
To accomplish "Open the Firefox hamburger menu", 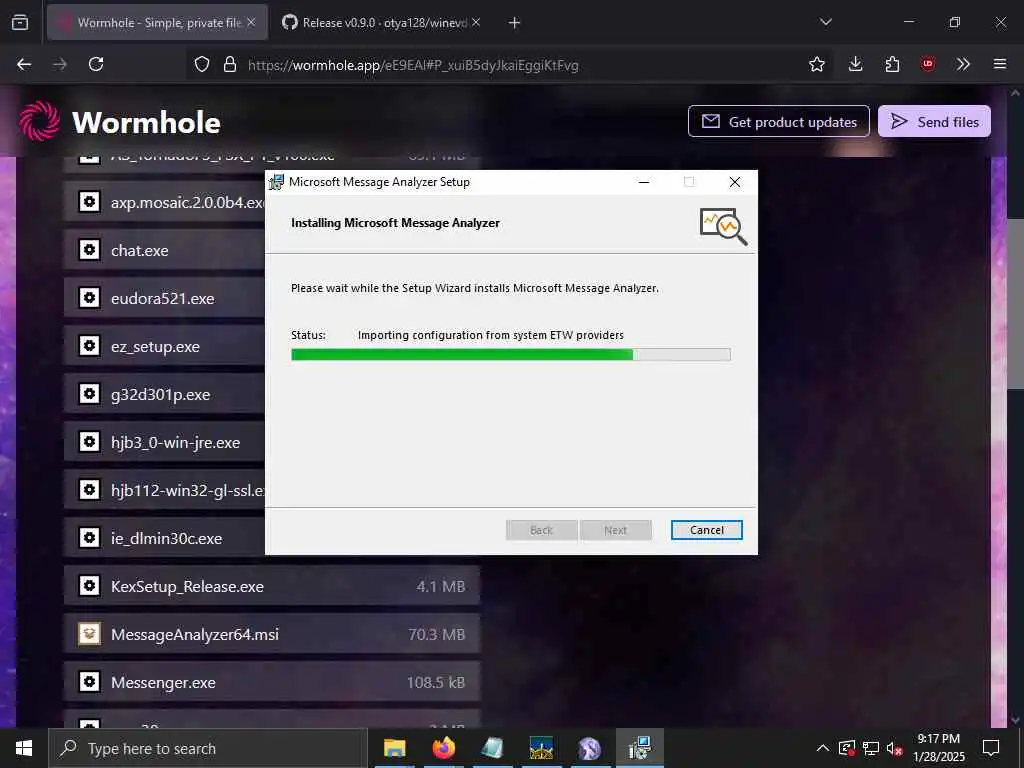I will point(1000,64).
